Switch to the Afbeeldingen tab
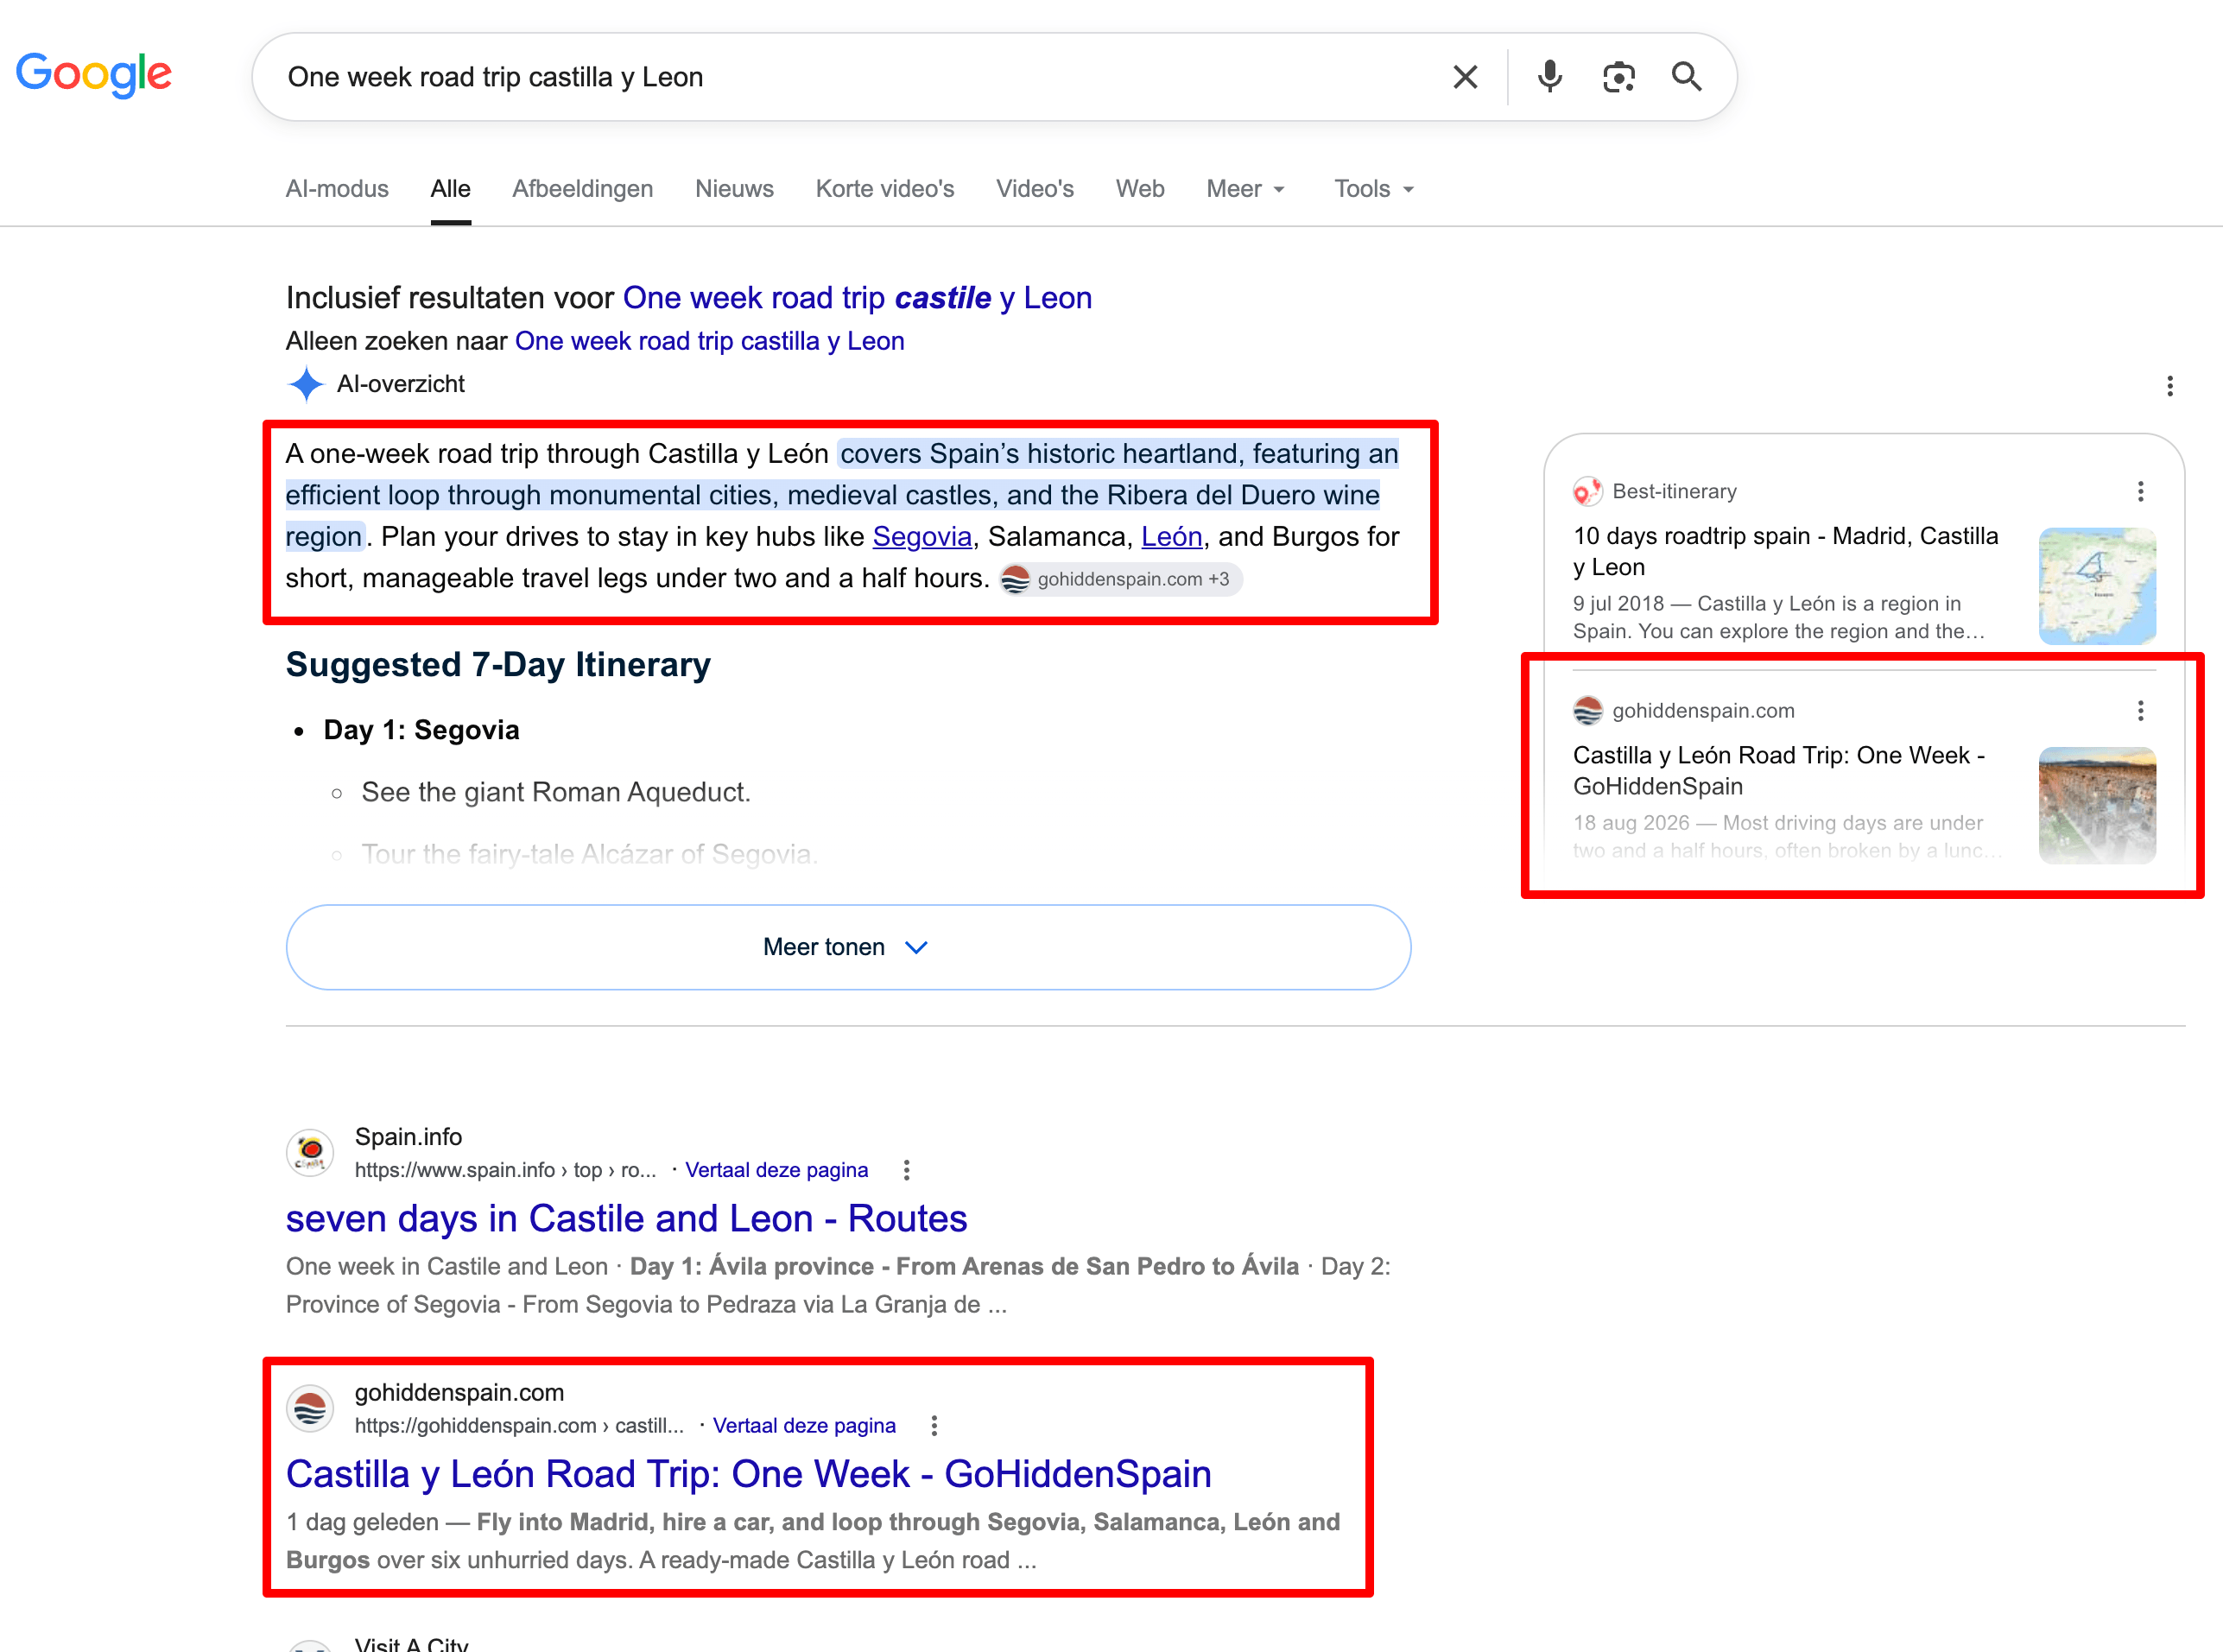This screenshot has width=2223, height=1652. [x=583, y=189]
